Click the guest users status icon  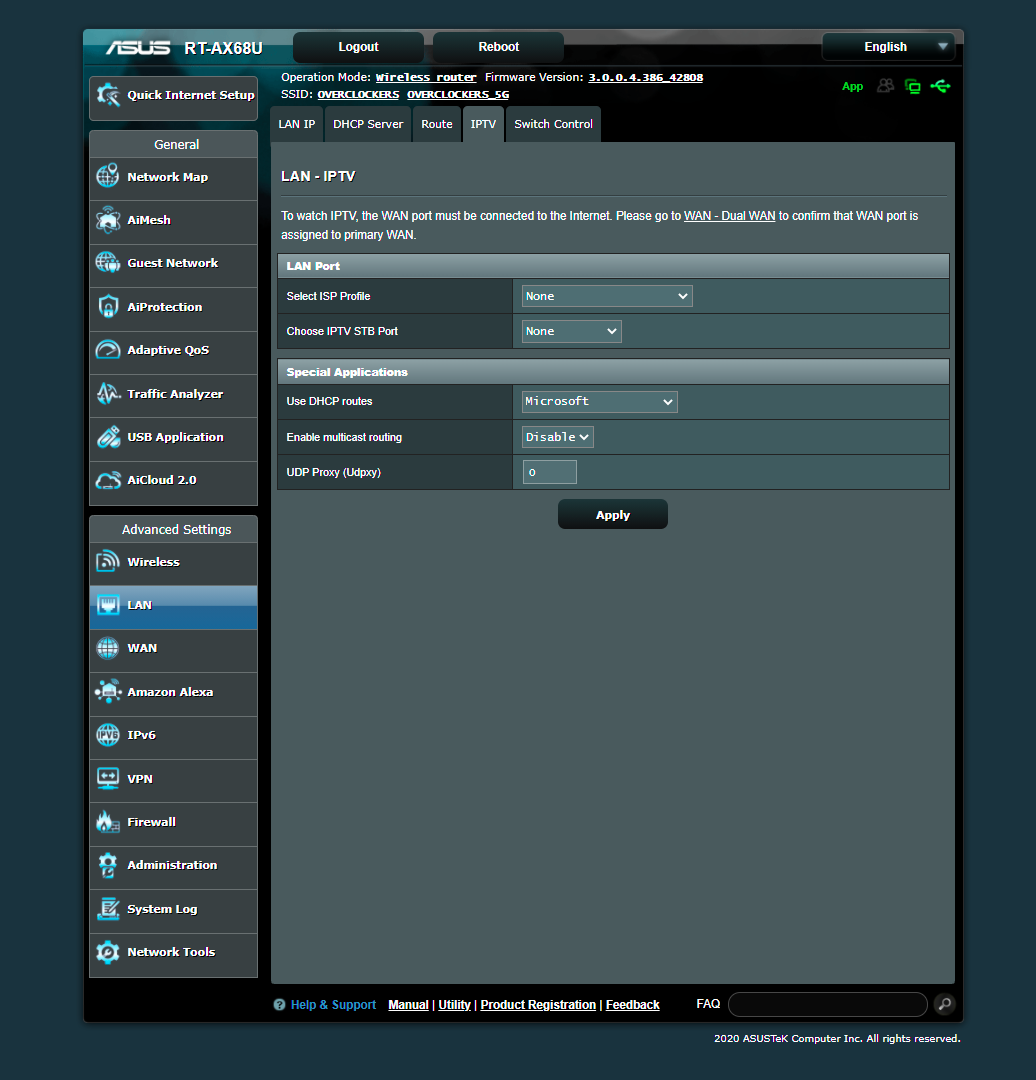[x=886, y=85]
